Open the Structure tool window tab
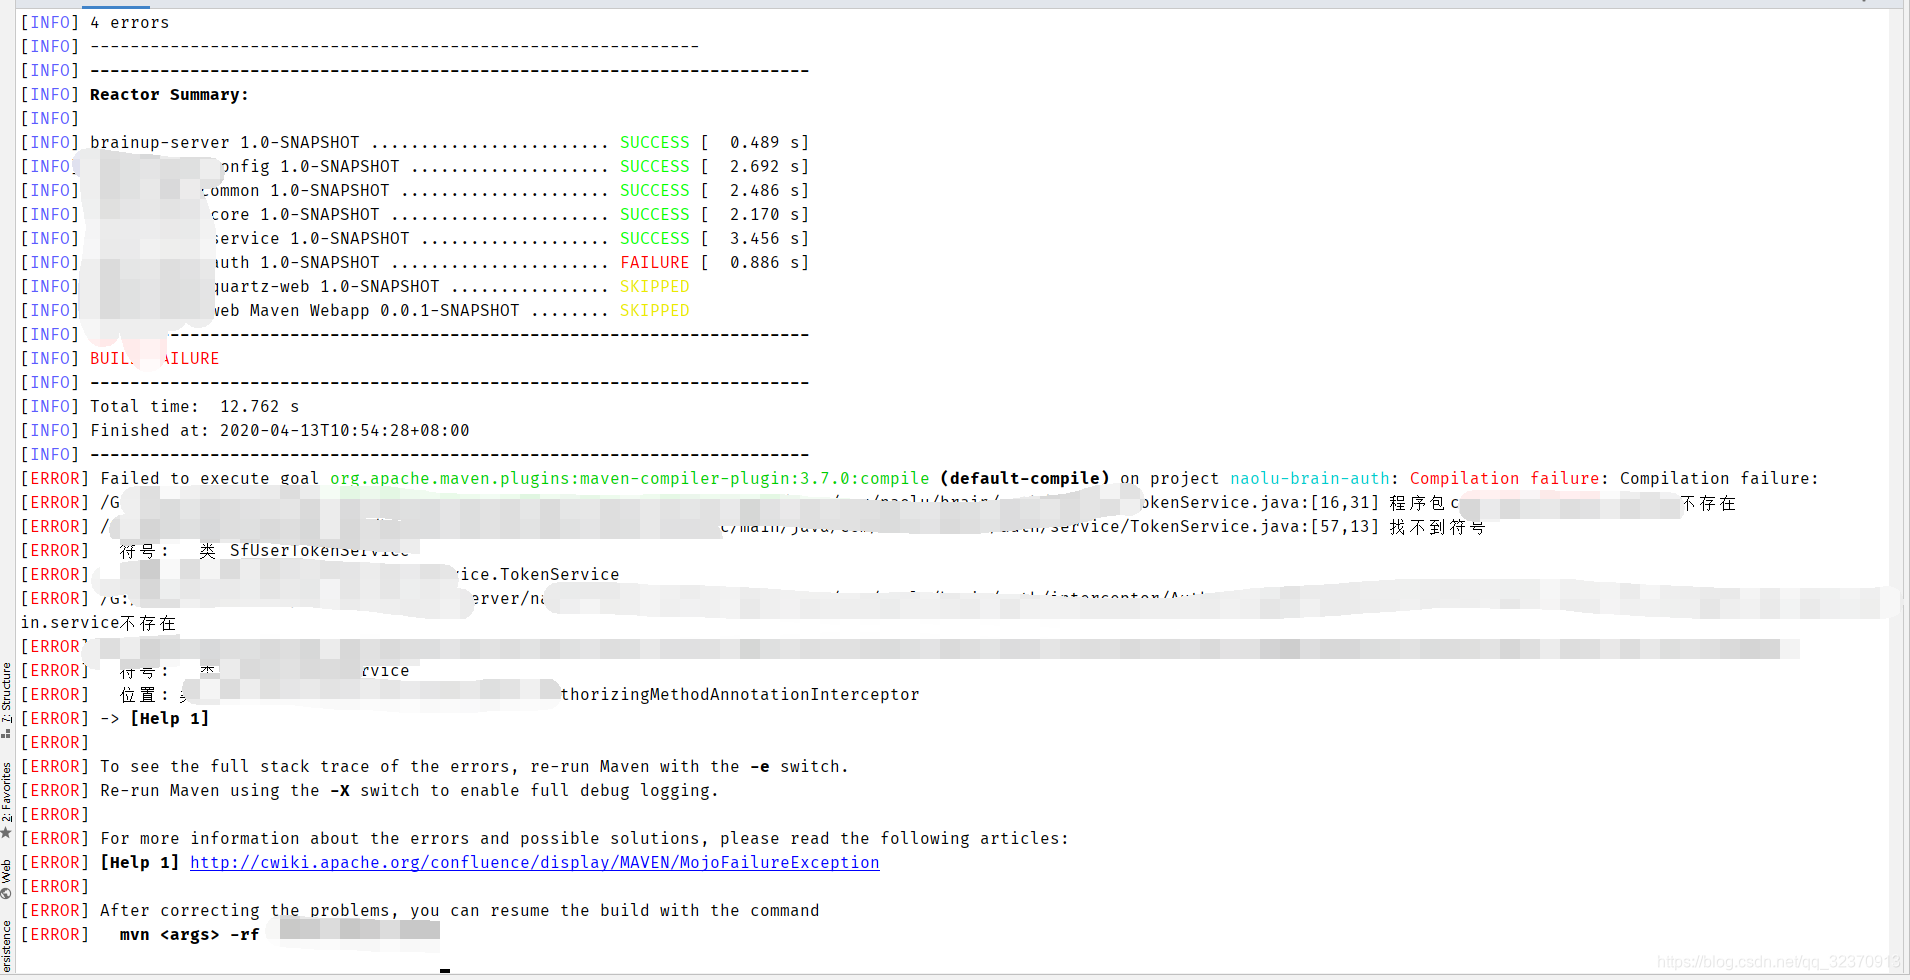 (7, 700)
